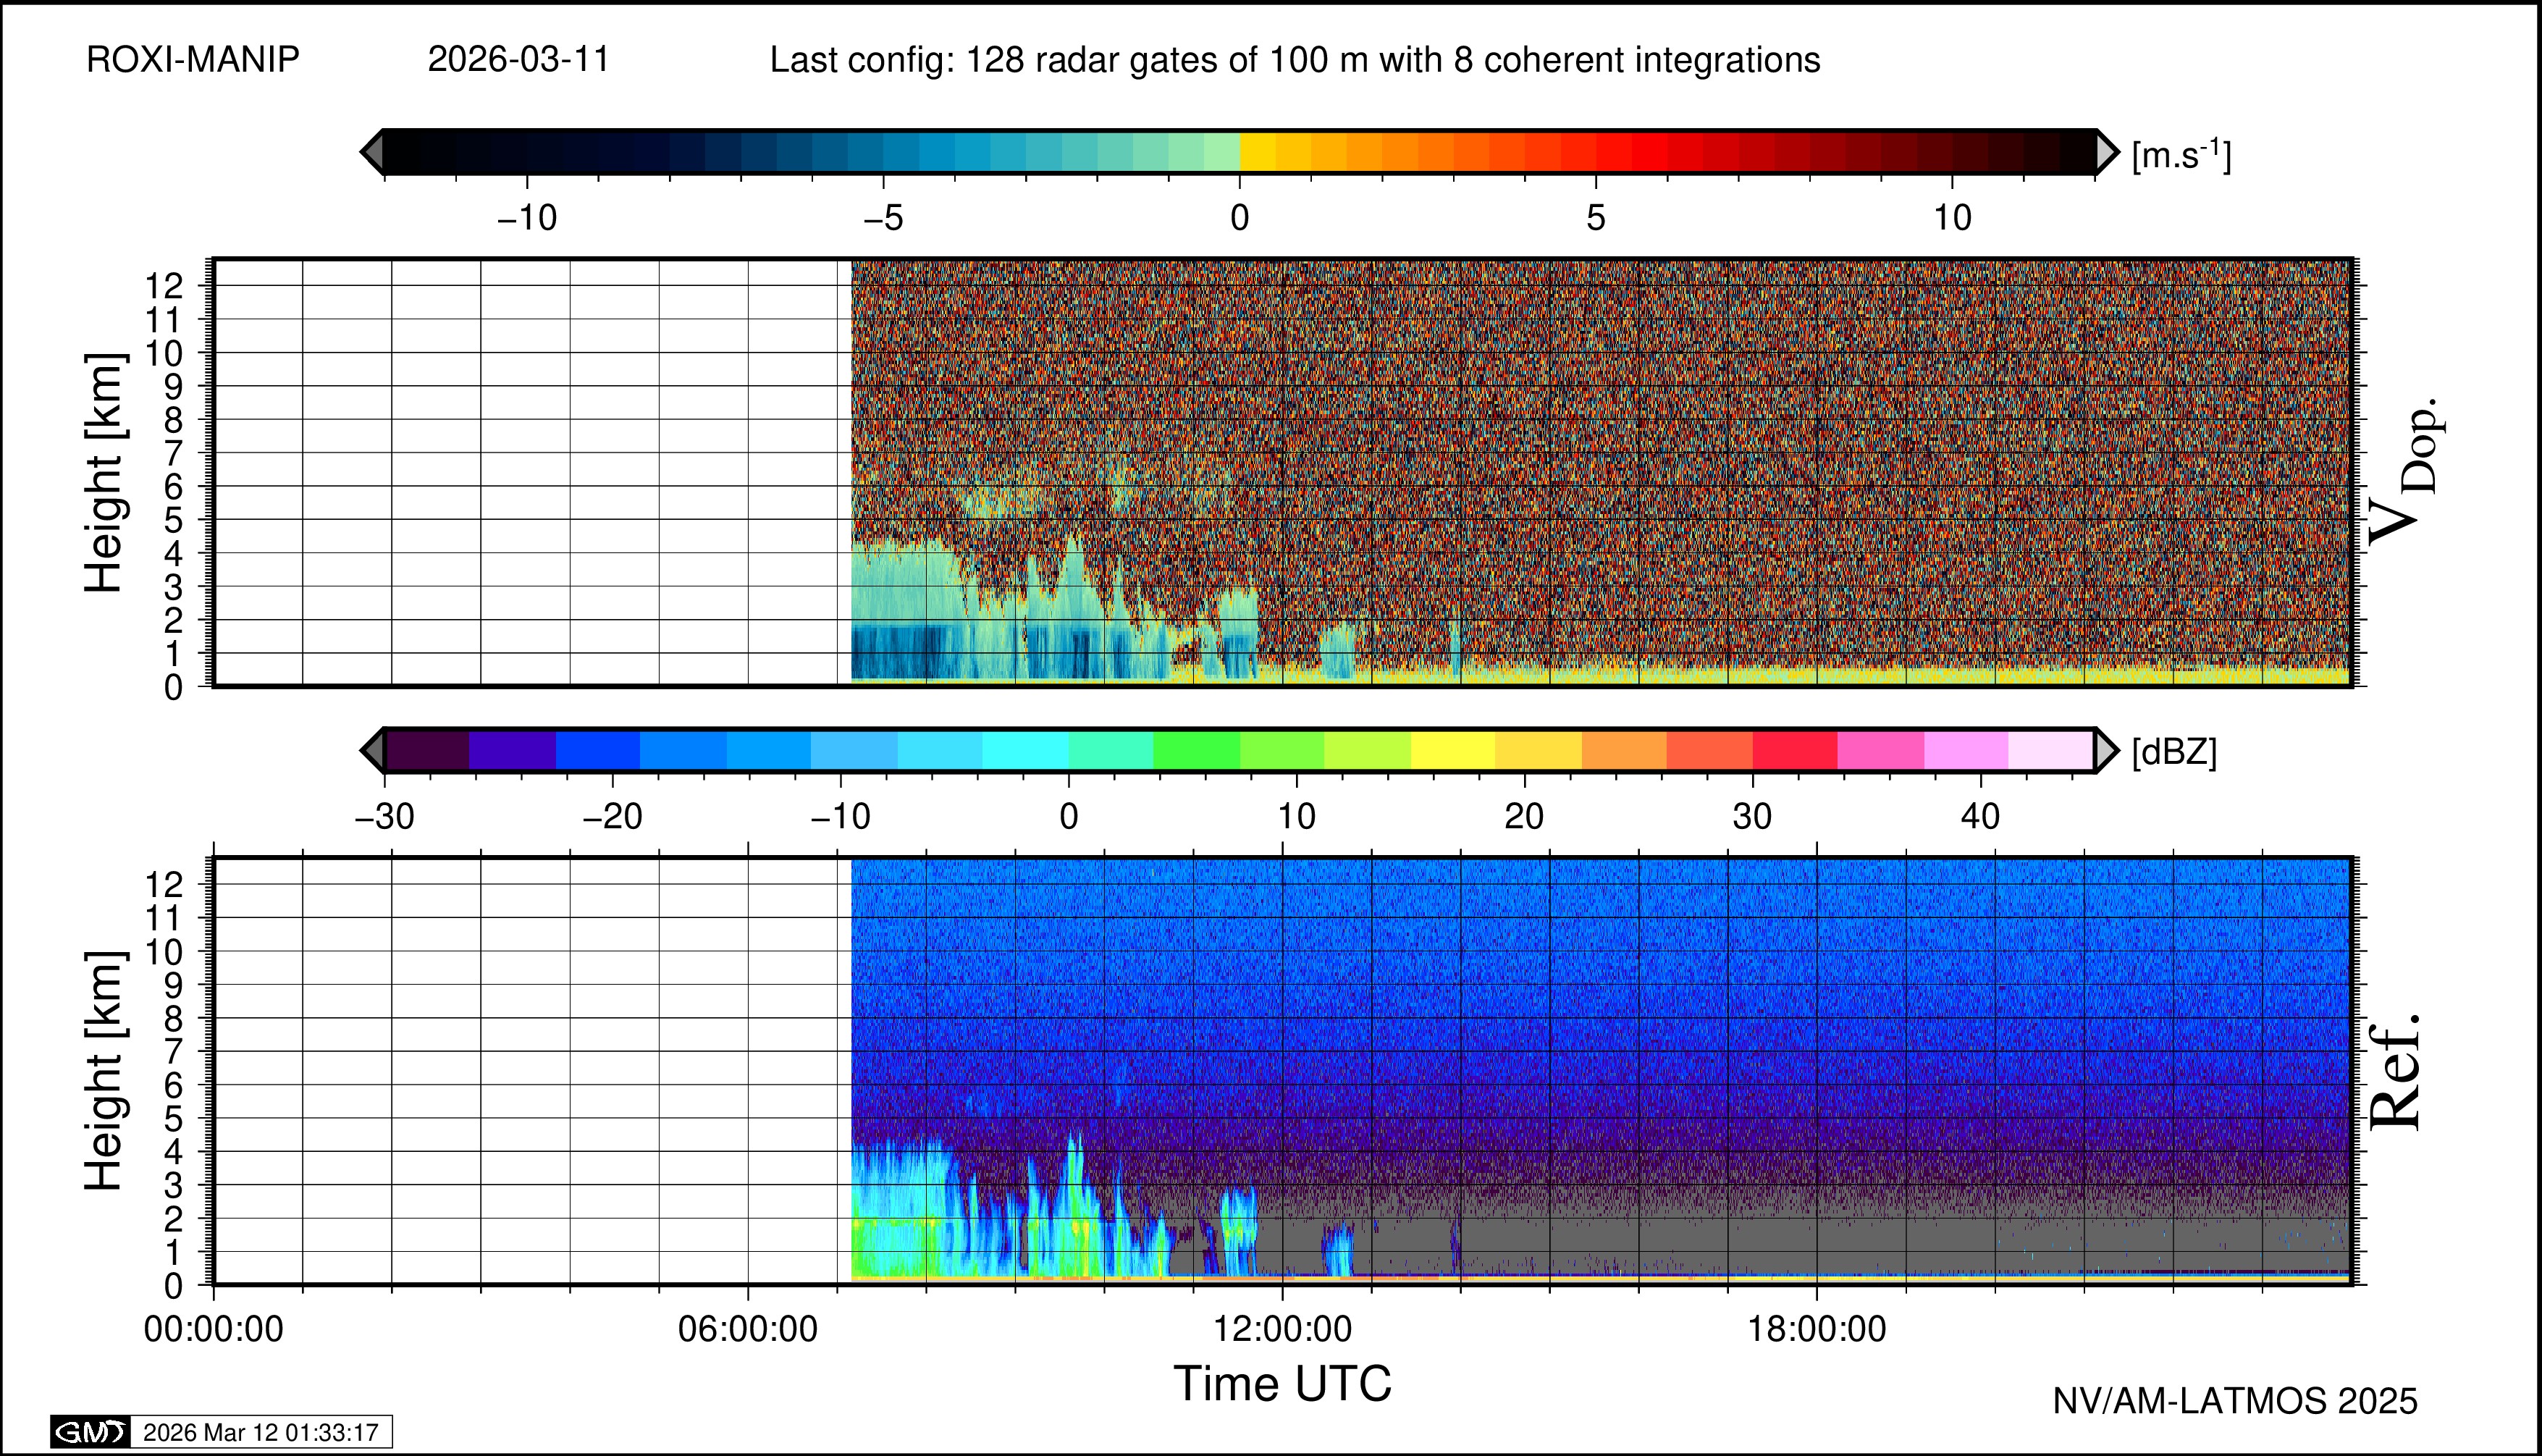Click the [dBZ] unit label
2542x1456 pixels.
(x=2174, y=752)
